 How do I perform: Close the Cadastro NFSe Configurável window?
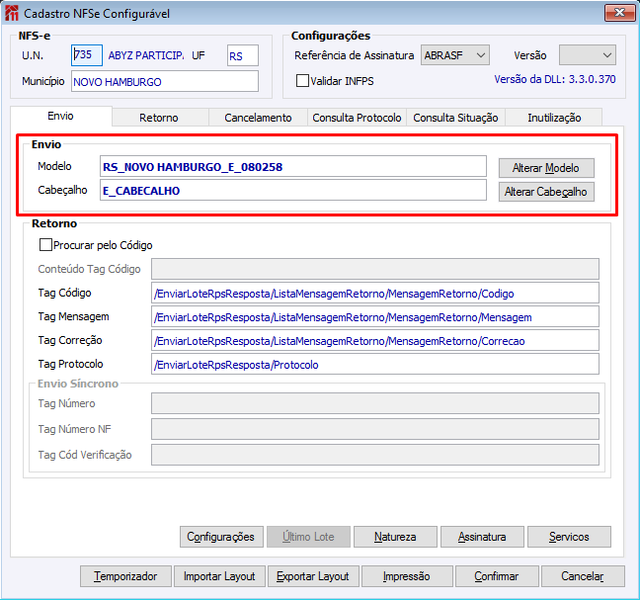pyautogui.click(x=619, y=13)
